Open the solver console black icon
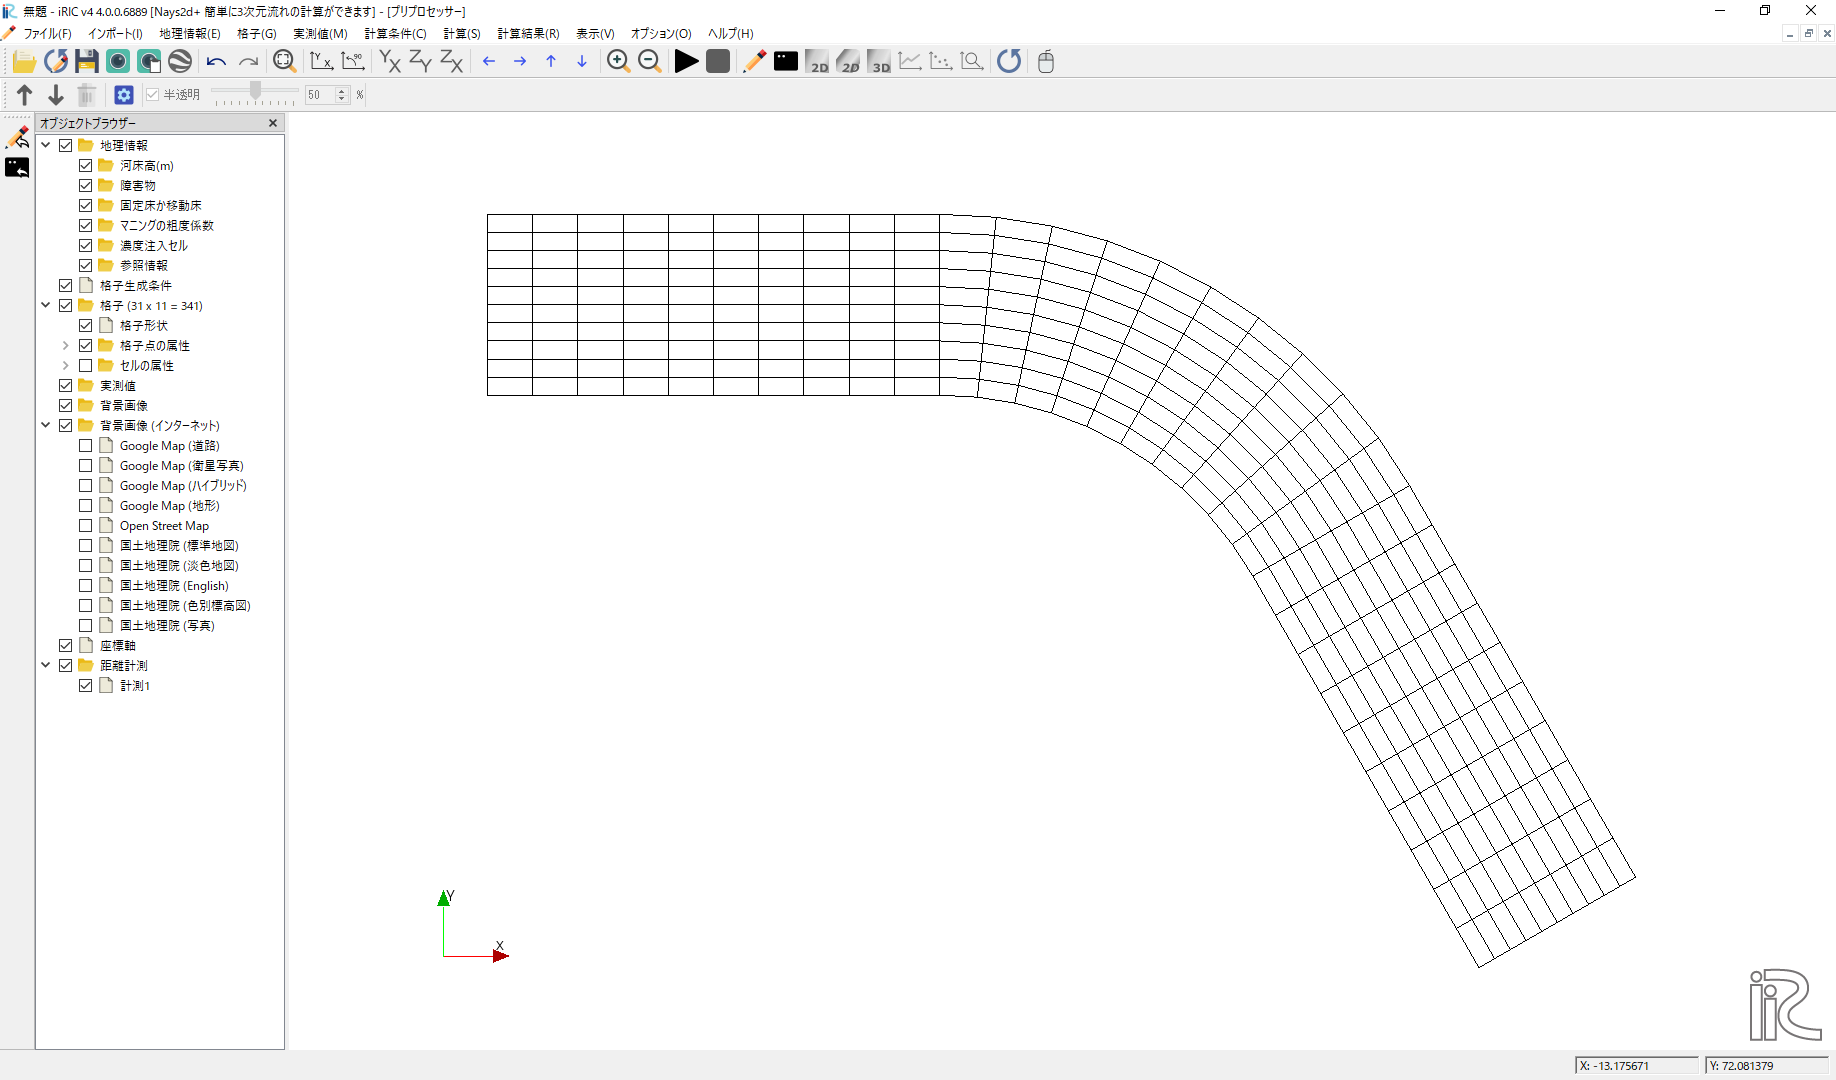Image resolution: width=1836 pixels, height=1080 pixels. (786, 62)
